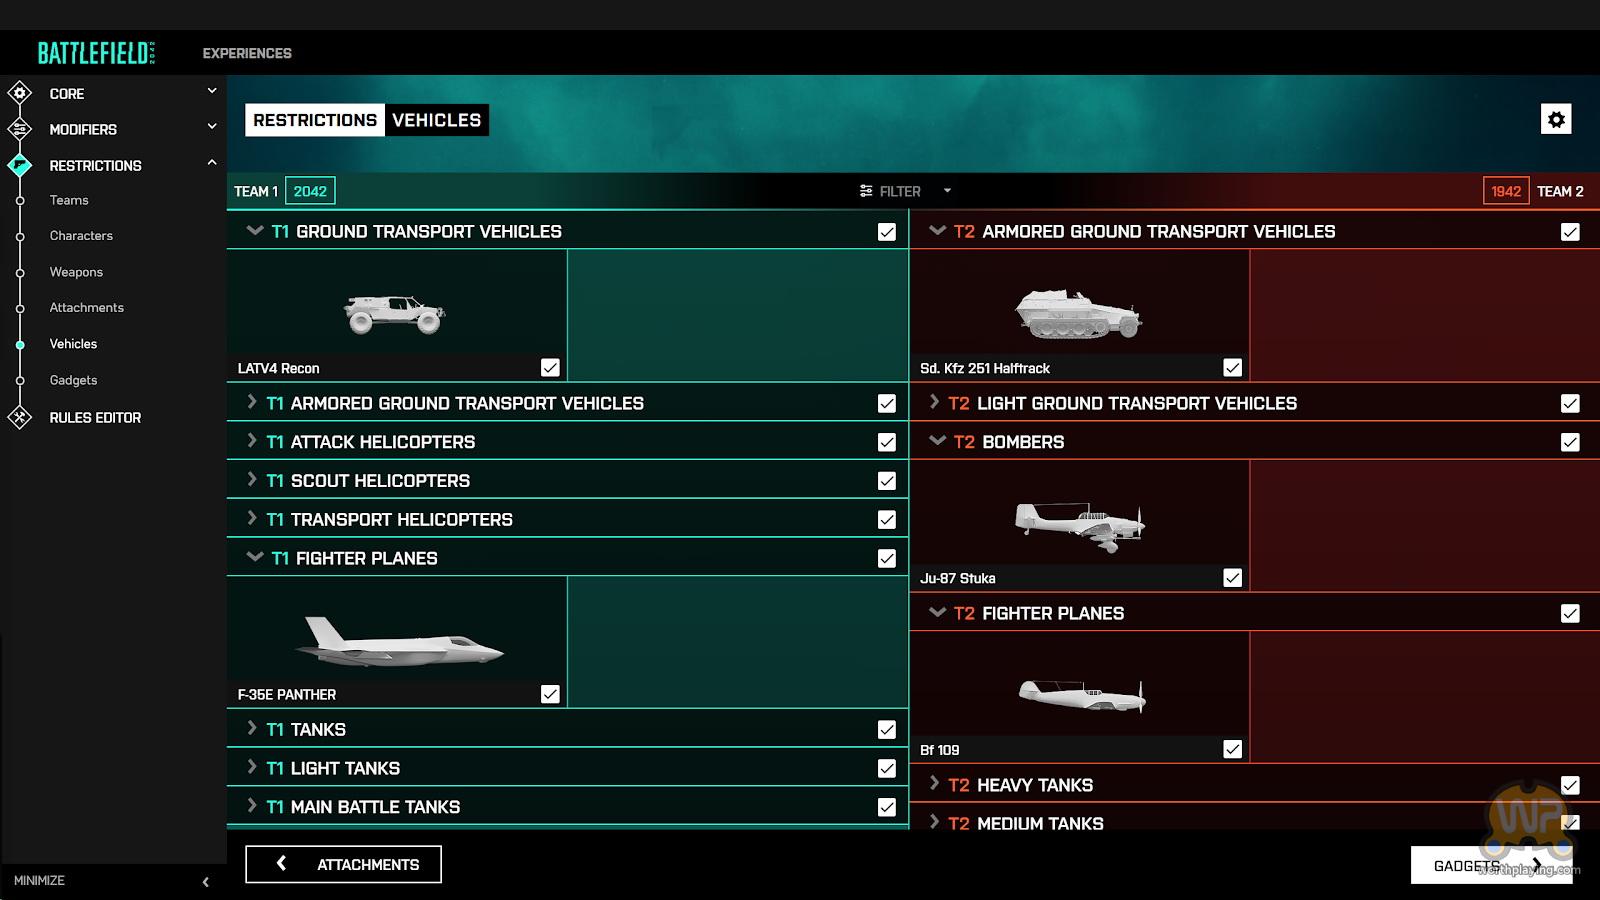Disable T1 Attack Helicopters category checkbox
1600x900 pixels.
point(886,442)
